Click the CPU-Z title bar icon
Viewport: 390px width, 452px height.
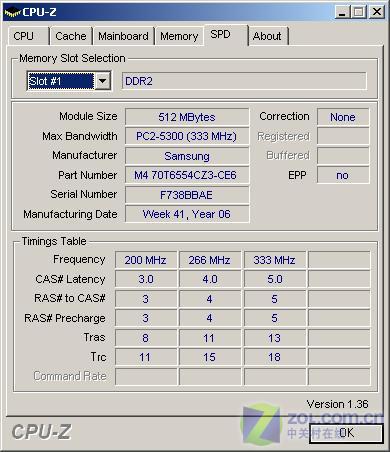point(12,13)
